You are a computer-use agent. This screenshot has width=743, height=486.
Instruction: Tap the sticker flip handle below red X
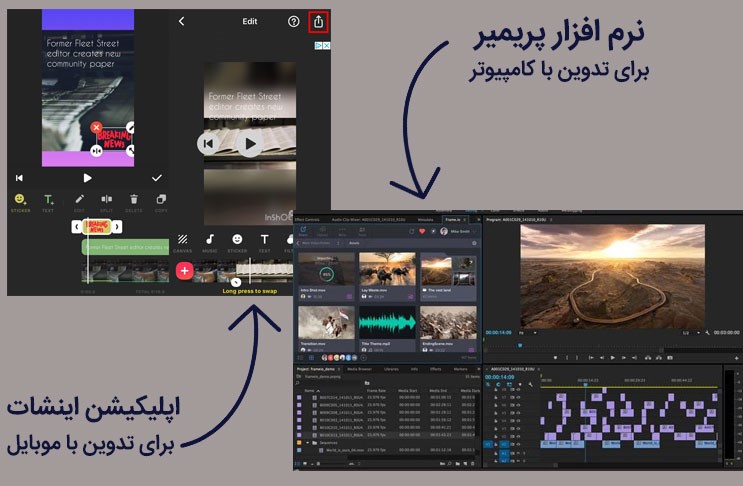(x=96, y=151)
